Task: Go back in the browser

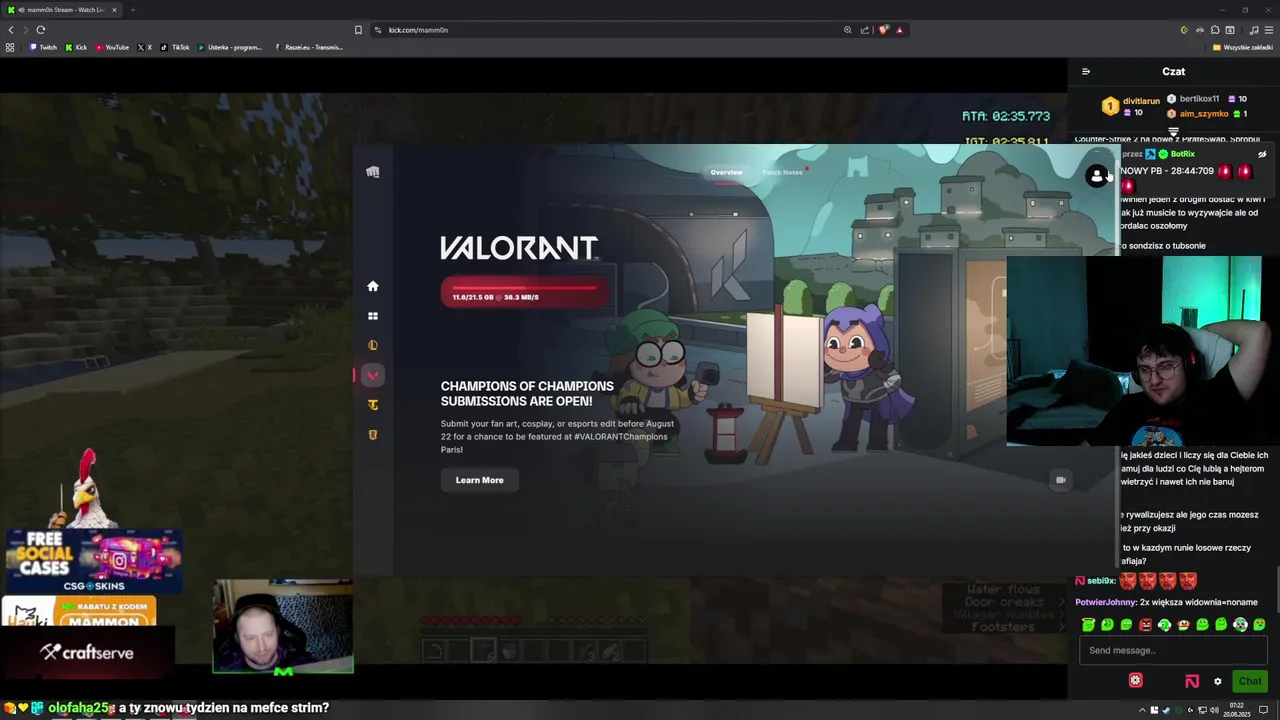Action: pos(11,30)
